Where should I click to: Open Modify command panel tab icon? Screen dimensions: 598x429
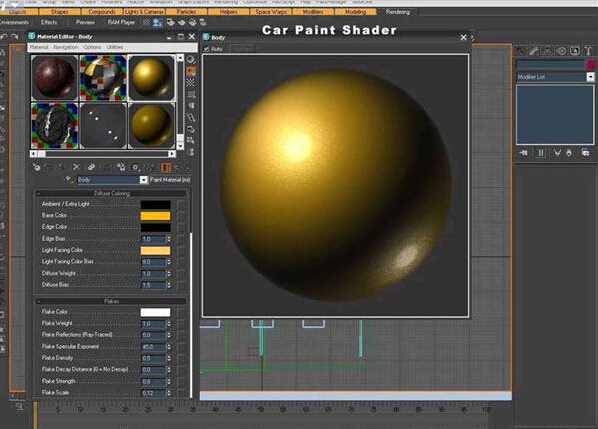[533, 50]
